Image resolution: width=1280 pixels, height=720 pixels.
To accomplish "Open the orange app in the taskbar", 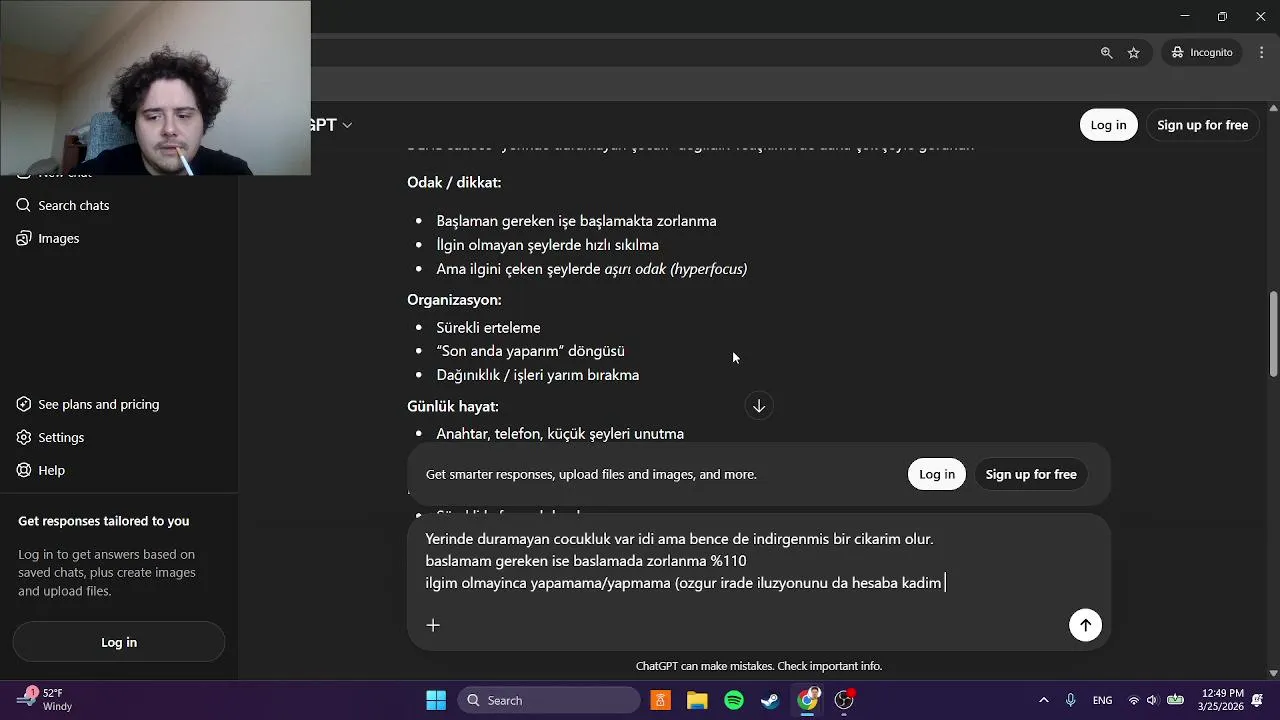I will [660, 700].
